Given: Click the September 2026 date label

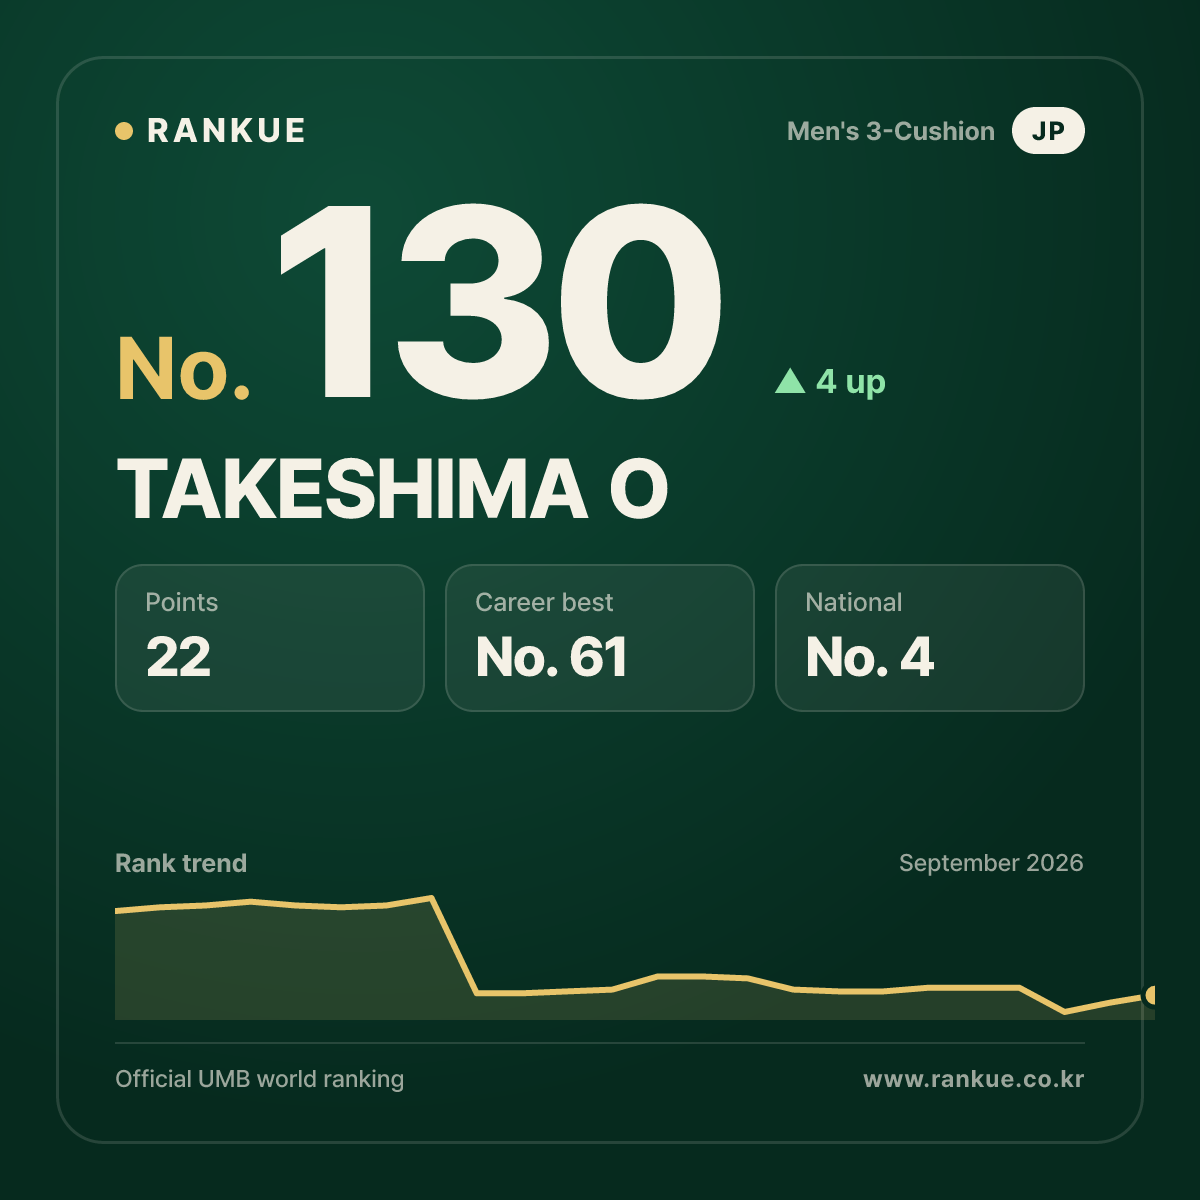Looking at the screenshot, I should point(991,863).
